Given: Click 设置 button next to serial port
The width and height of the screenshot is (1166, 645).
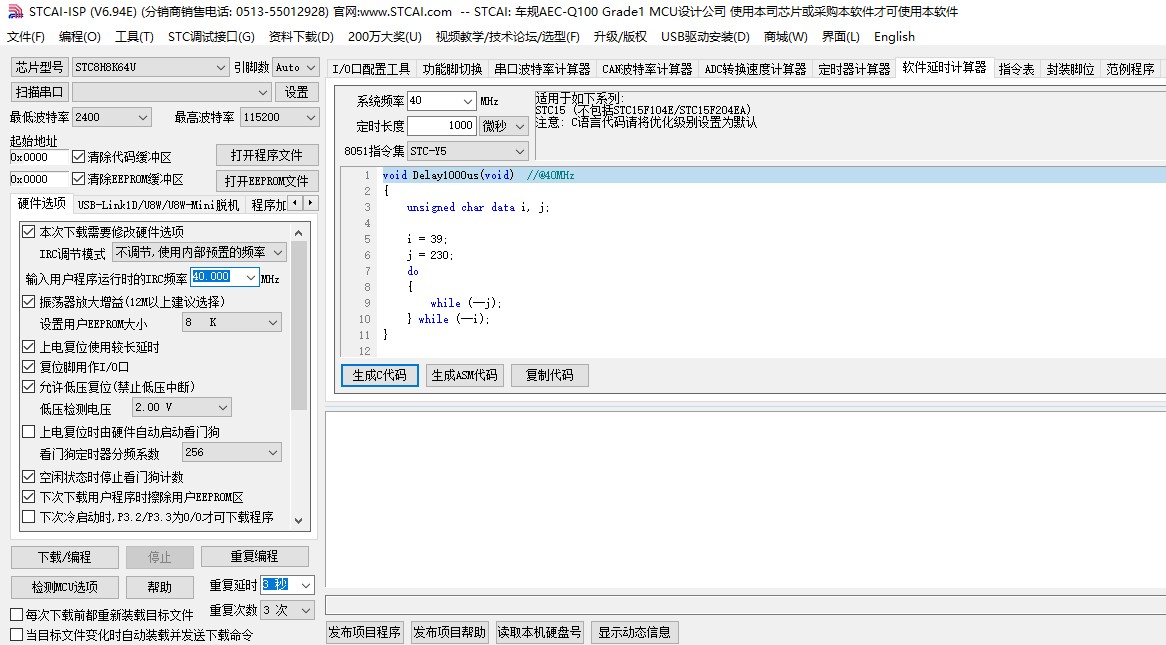Looking at the screenshot, I should (x=297, y=92).
